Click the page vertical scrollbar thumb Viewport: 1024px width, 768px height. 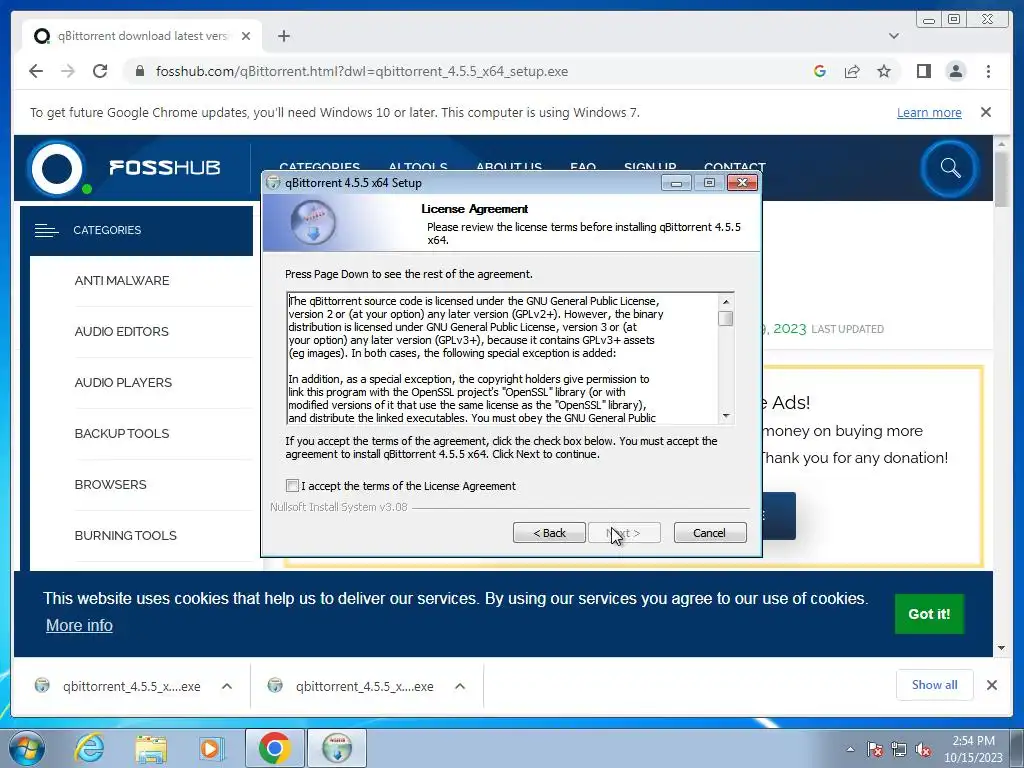point(1001,180)
